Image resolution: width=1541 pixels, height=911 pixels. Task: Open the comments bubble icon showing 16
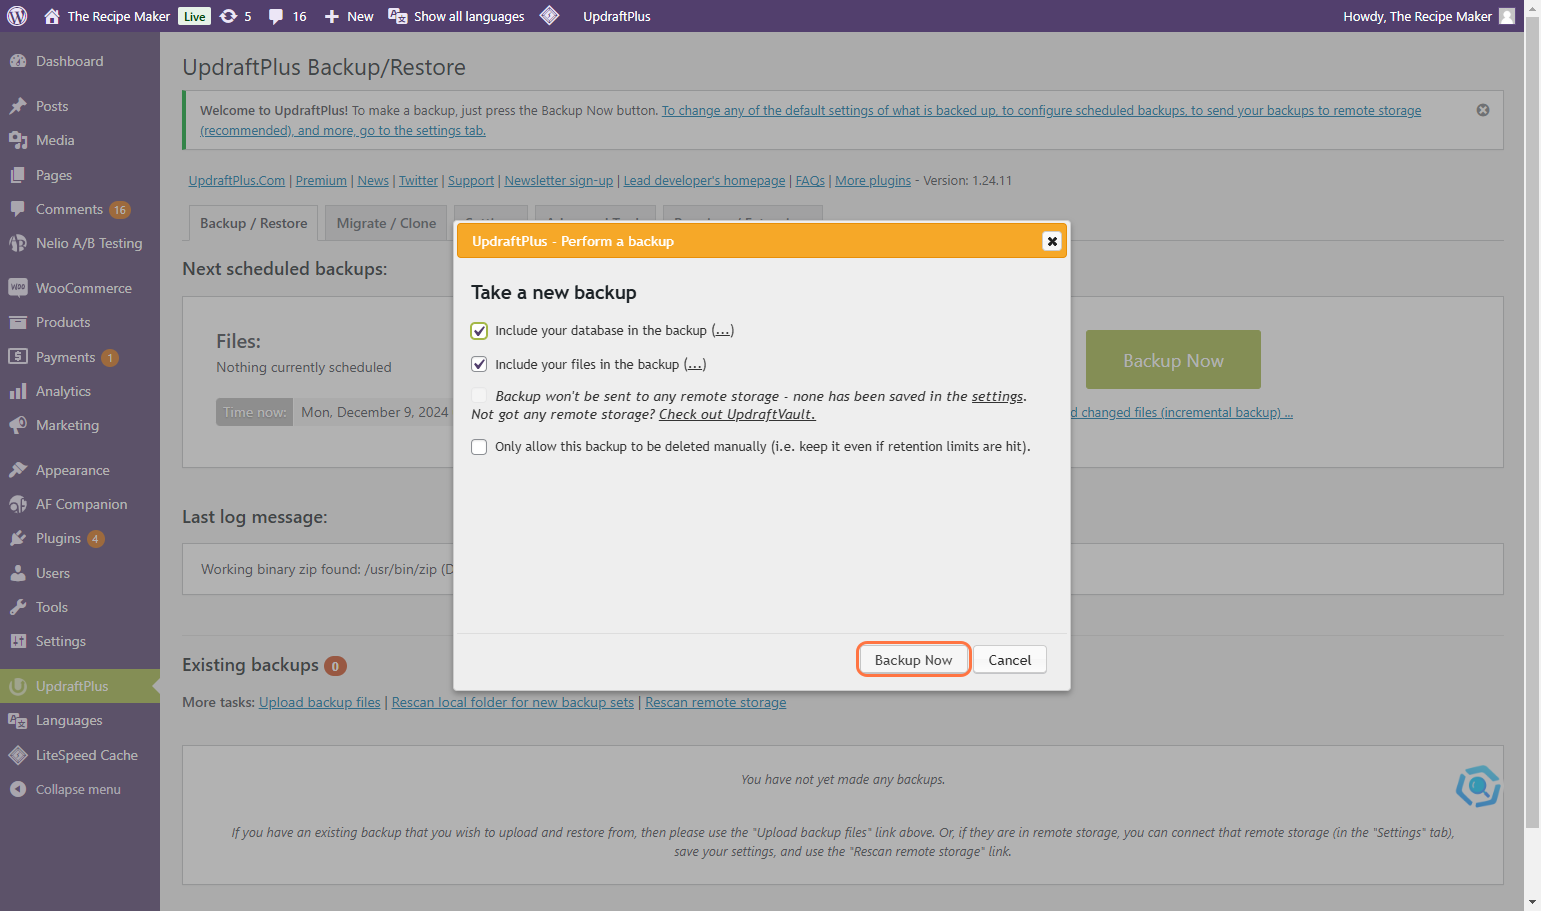(x=276, y=16)
